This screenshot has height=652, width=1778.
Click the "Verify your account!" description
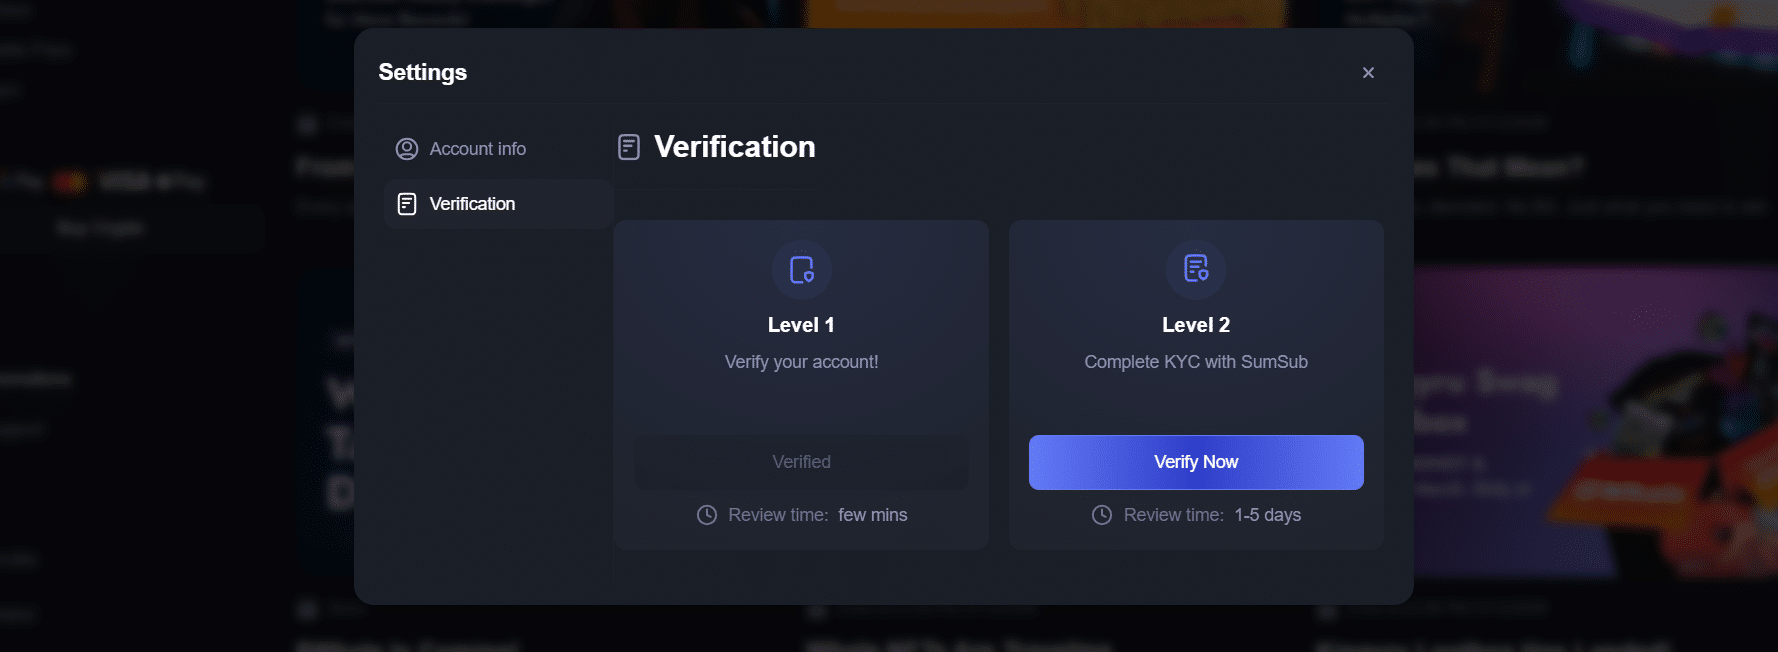point(801,362)
